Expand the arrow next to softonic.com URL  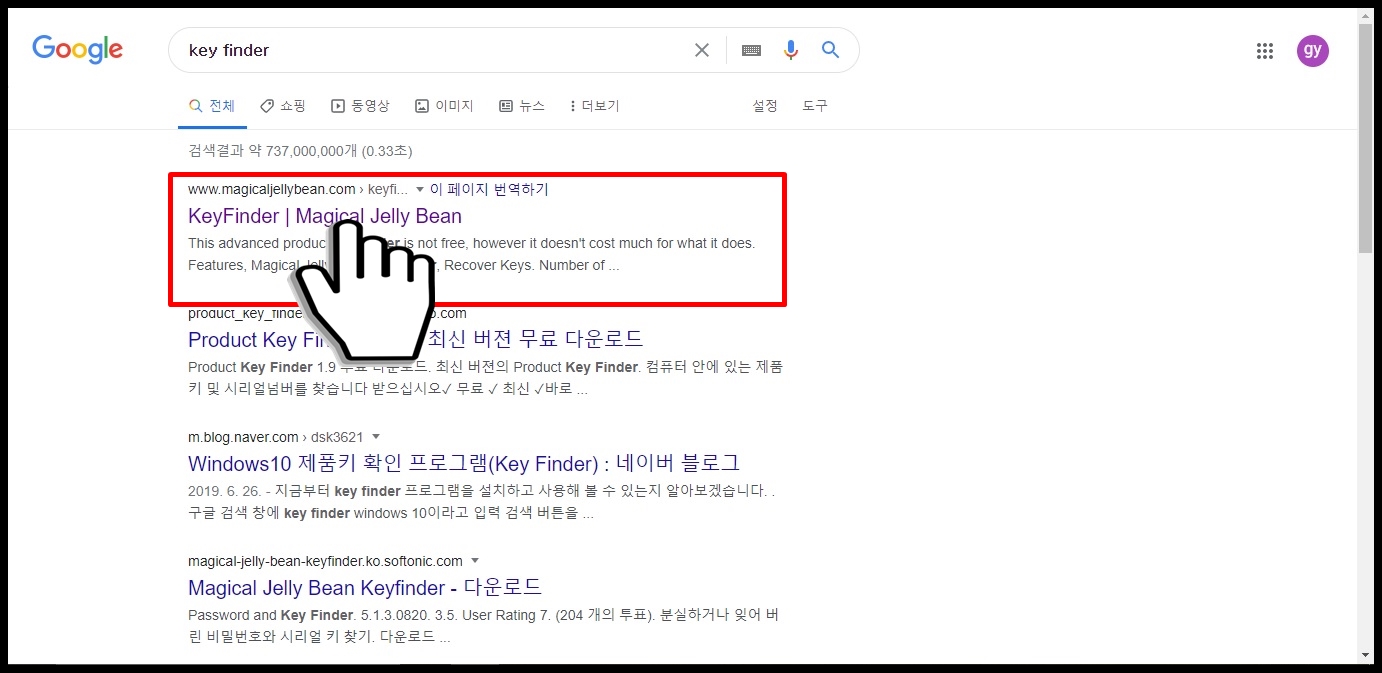coord(475,561)
